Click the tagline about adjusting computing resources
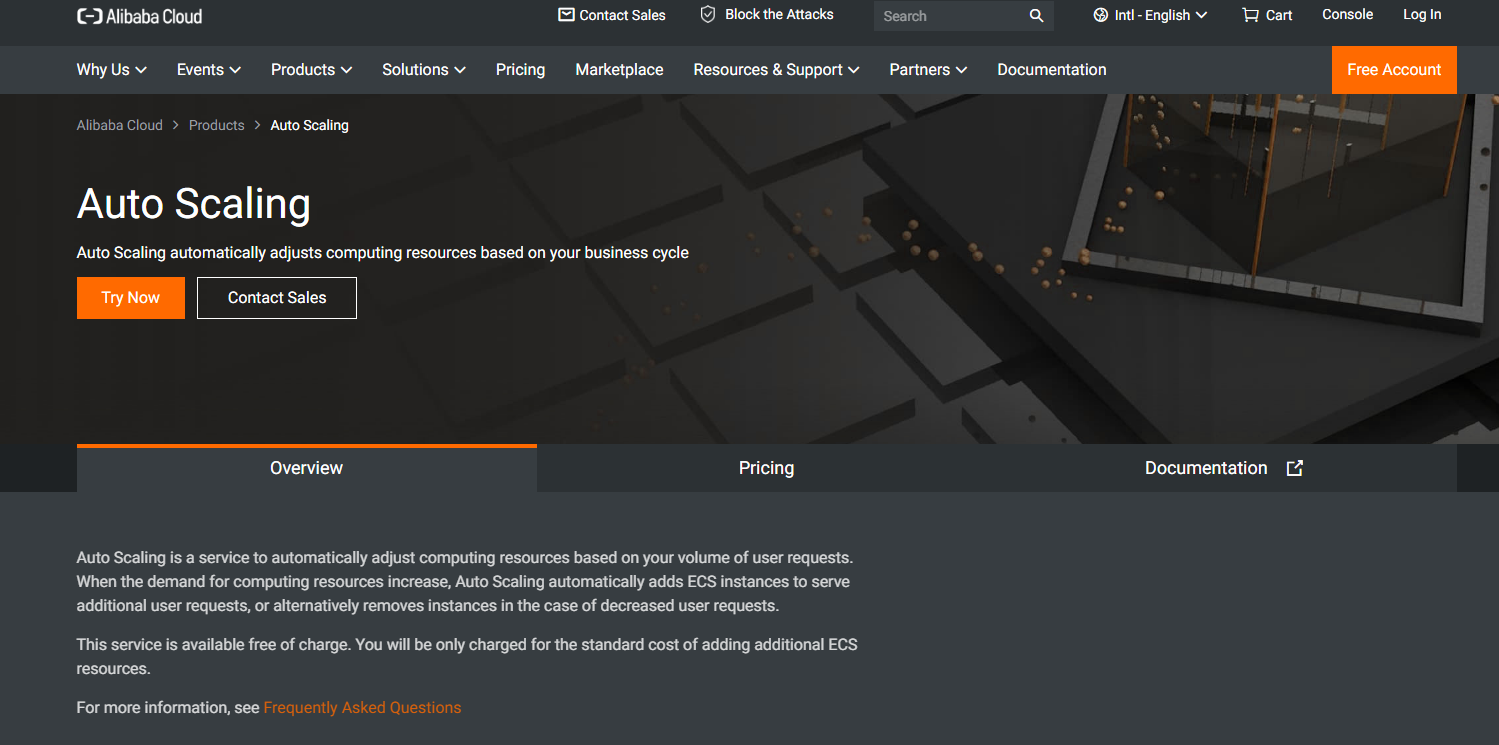 click(x=383, y=253)
